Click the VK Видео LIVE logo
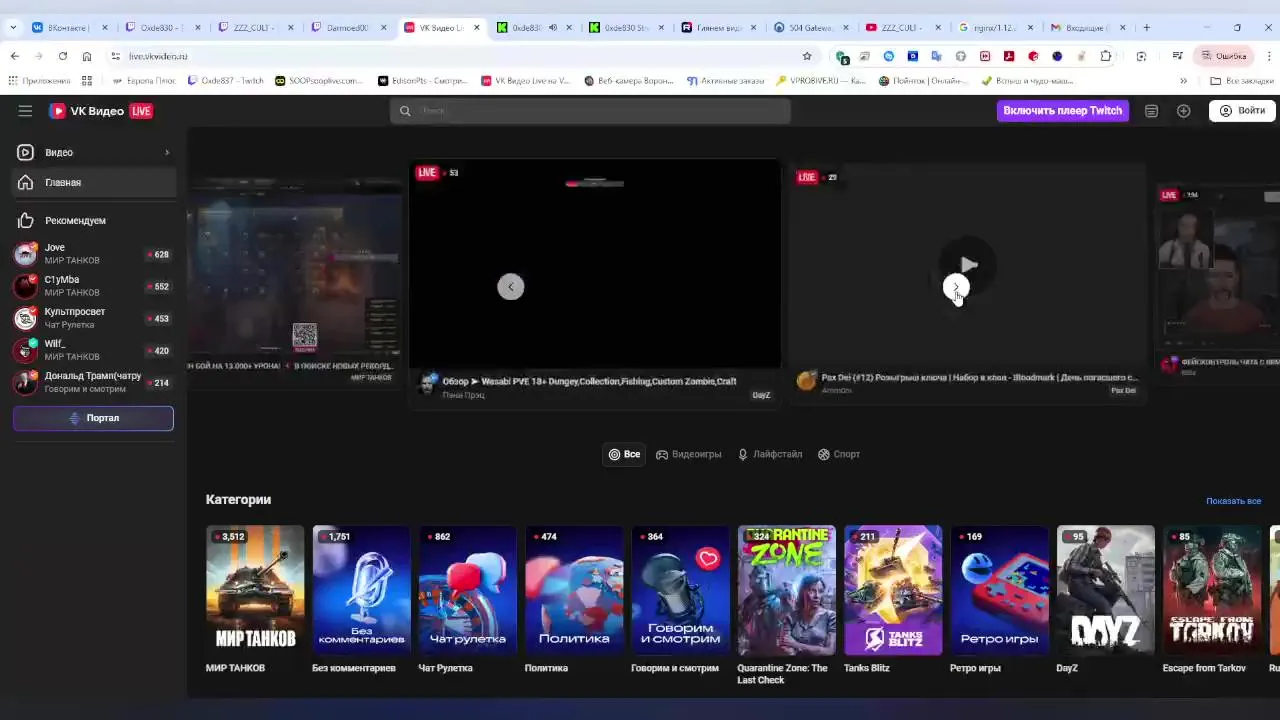Viewport: 1280px width, 720px height. click(101, 111)
